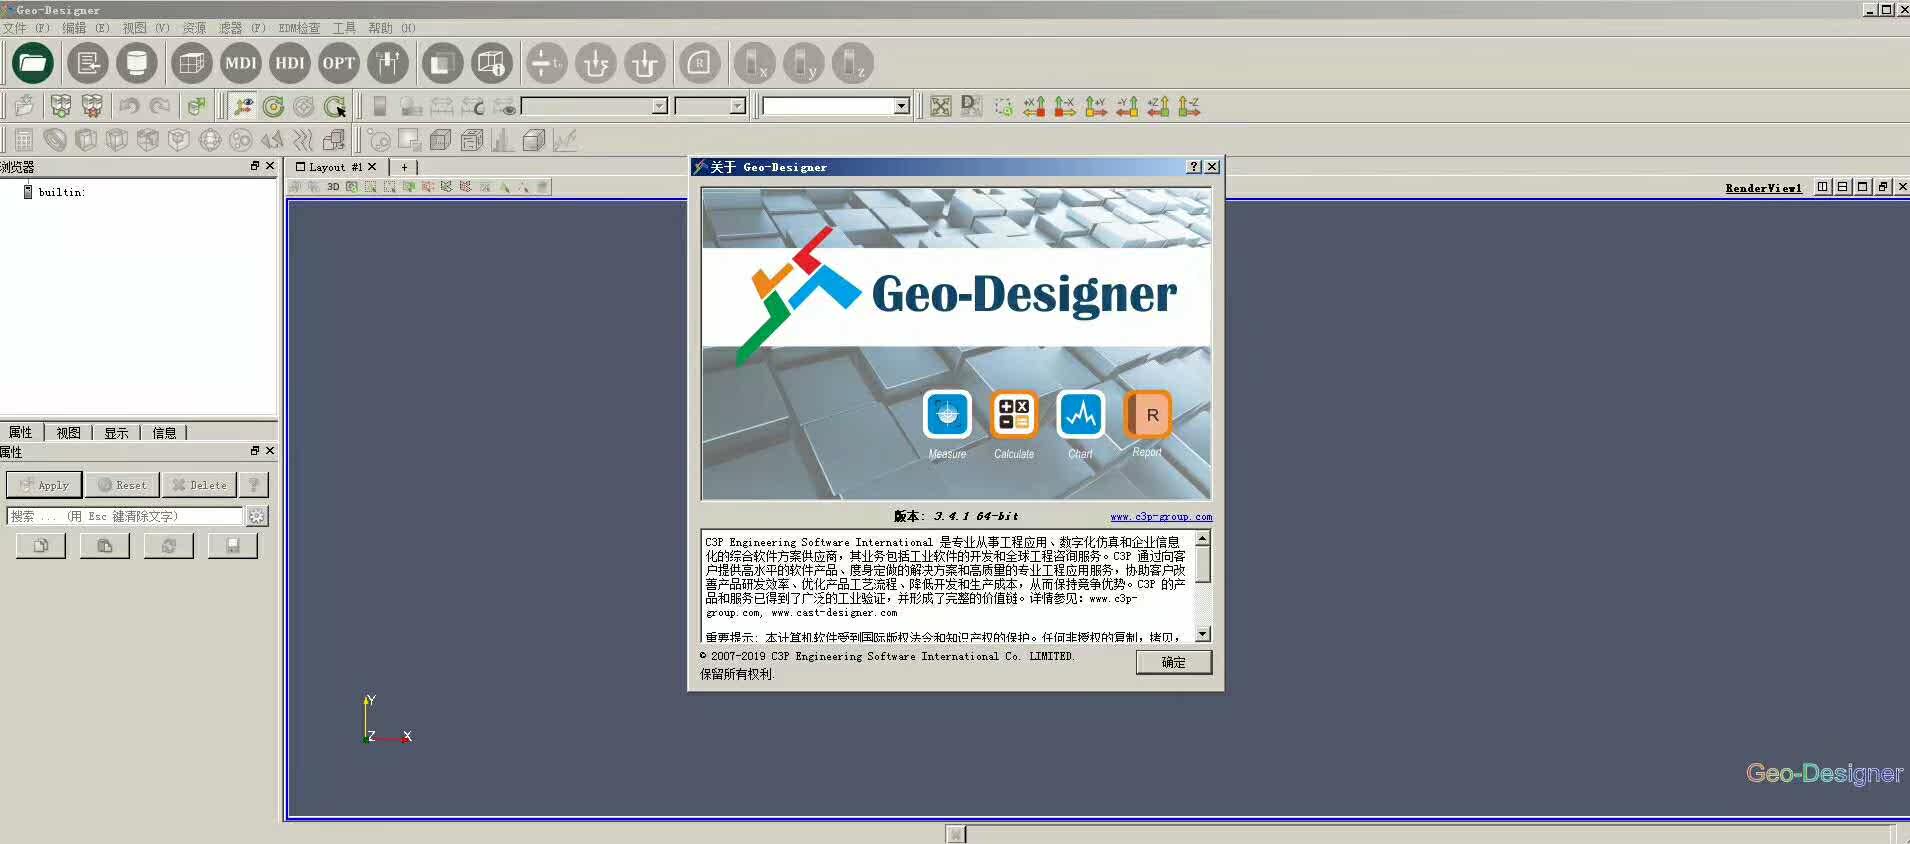1910x844 pixels.
Task: Open the www.c3p-group.com link
Action: pyautogui.click(x=1161, y=517)
